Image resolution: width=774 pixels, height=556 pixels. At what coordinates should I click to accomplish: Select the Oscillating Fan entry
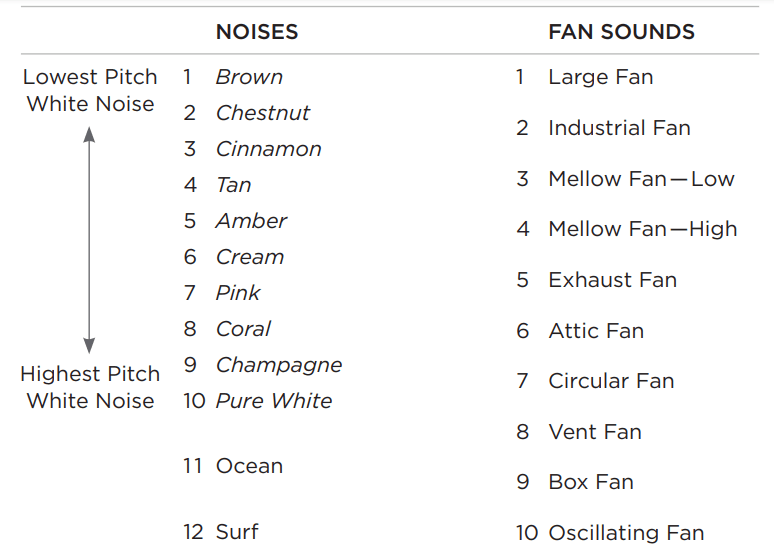[626, 533]
